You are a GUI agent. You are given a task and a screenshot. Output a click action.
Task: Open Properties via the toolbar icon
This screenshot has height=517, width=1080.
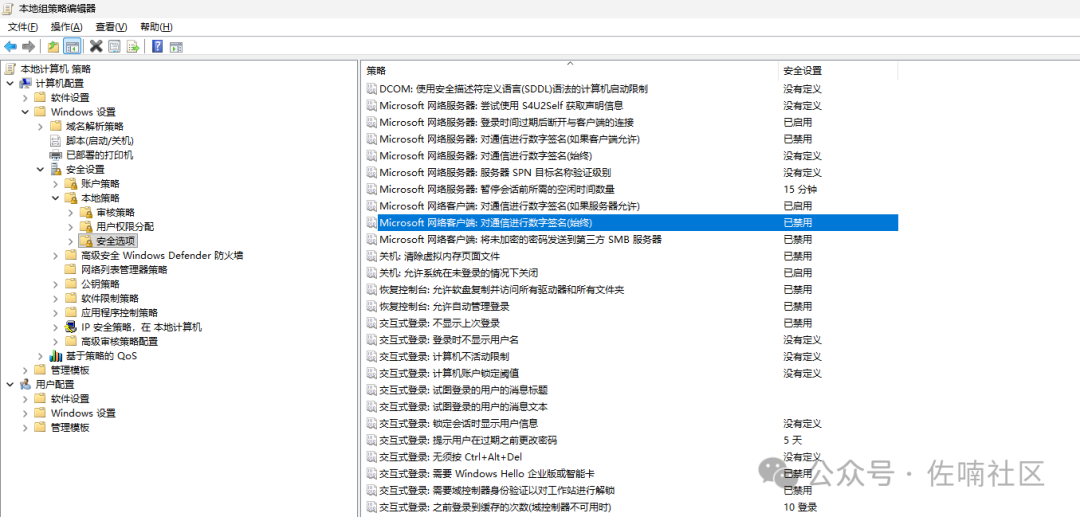click(x=114, y=47)
